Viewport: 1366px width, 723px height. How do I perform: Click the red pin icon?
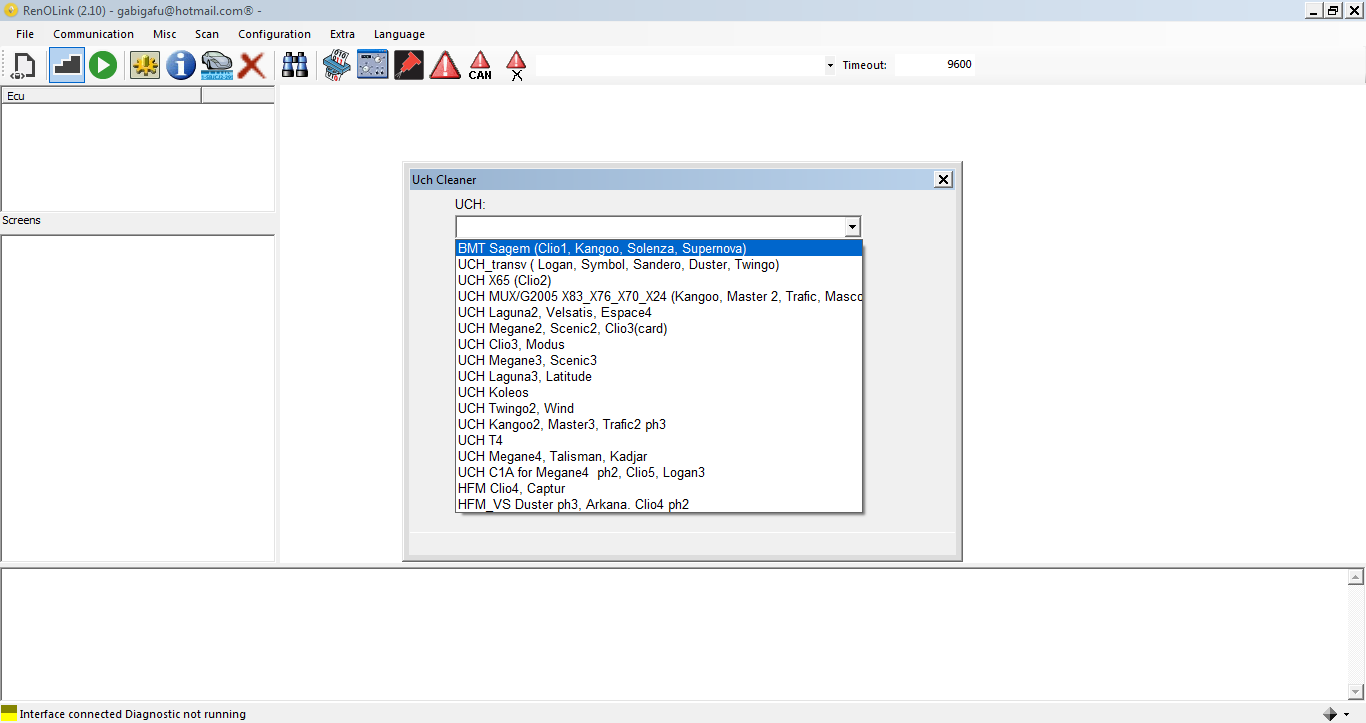click(409, 65)
